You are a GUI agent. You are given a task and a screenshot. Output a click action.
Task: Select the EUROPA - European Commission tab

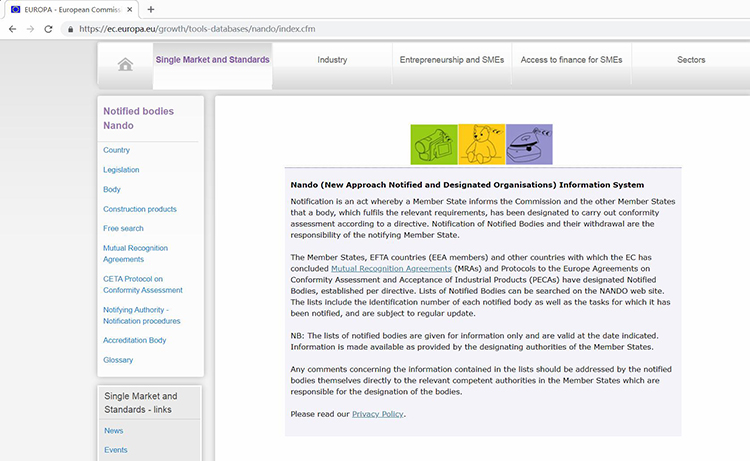[72, 9]
